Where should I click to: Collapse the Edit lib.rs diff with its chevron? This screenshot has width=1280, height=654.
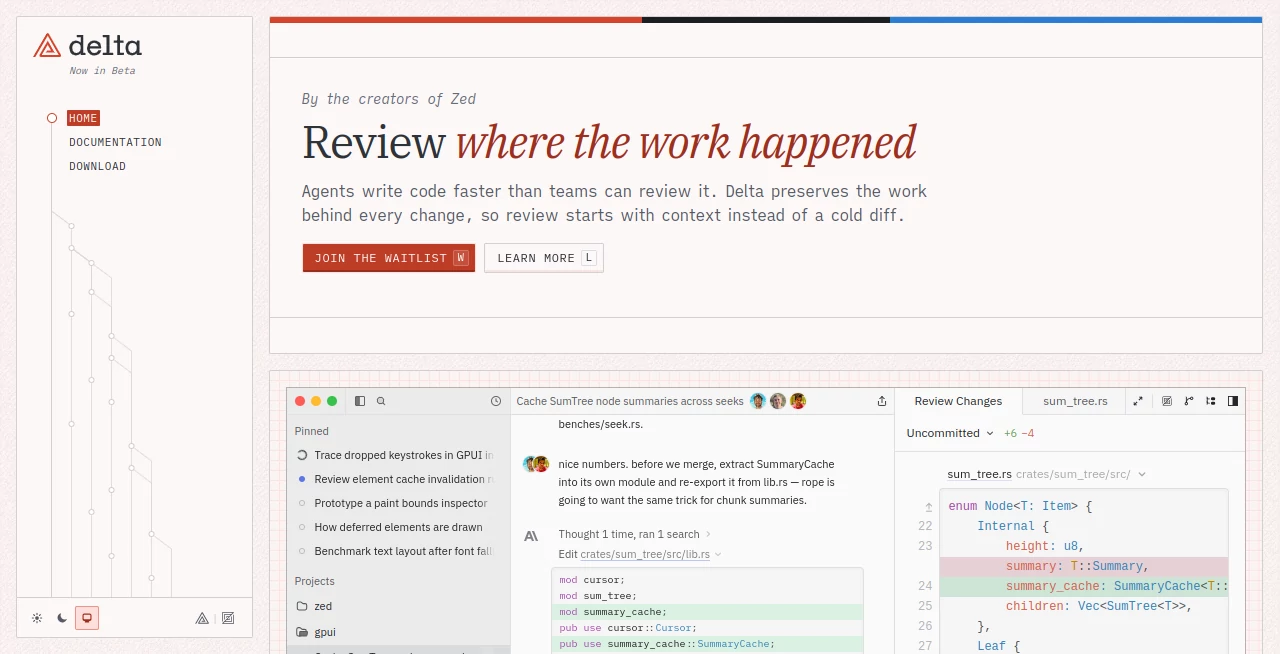click(x=718, y=554)
